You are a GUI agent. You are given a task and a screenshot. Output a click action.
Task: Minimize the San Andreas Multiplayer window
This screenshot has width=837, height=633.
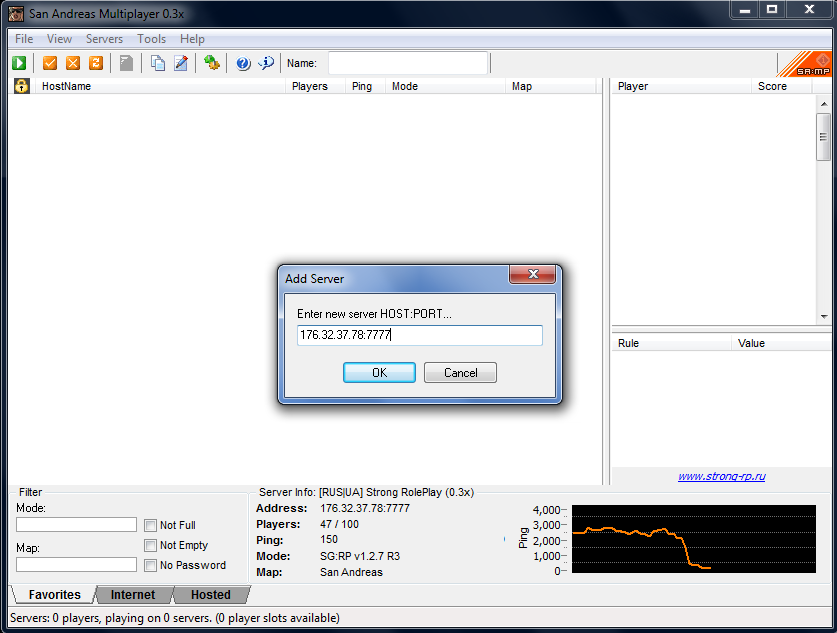(745, 10)
